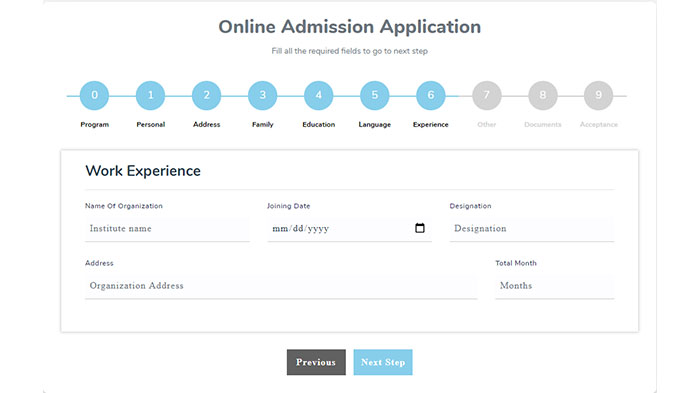Image resolution: width=700 pixels, height=393 pixels.
Task: Click the Previous button
Action: click(x=316, y=362)
